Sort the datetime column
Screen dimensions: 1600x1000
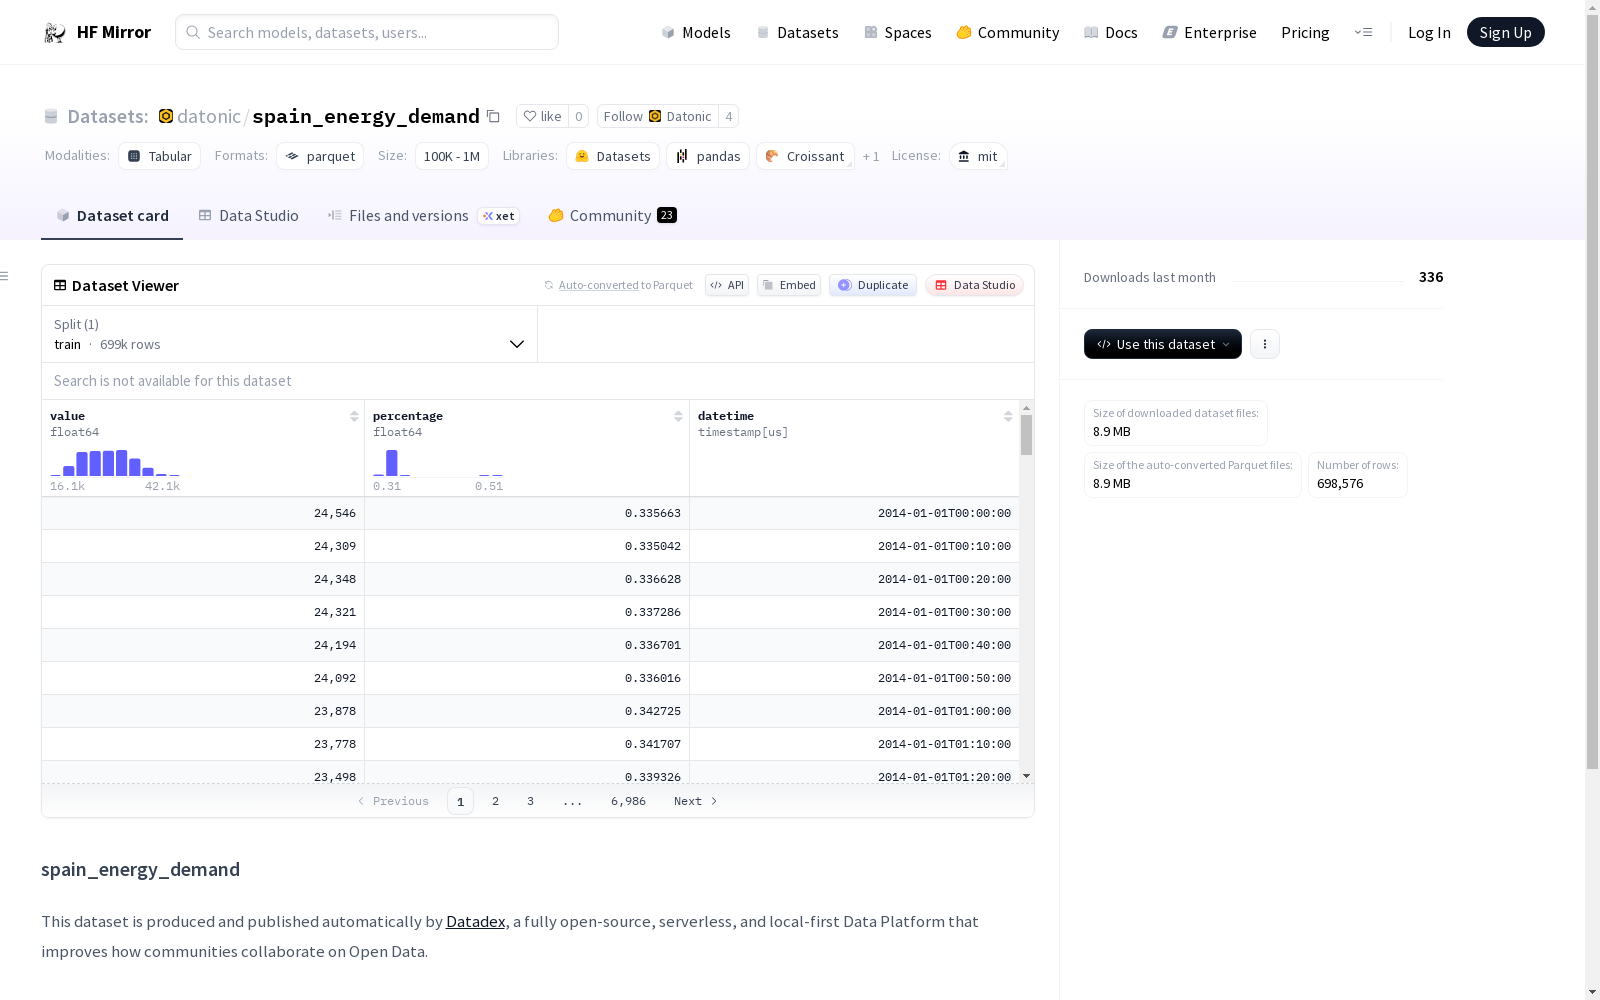(x=1008, y=416)
